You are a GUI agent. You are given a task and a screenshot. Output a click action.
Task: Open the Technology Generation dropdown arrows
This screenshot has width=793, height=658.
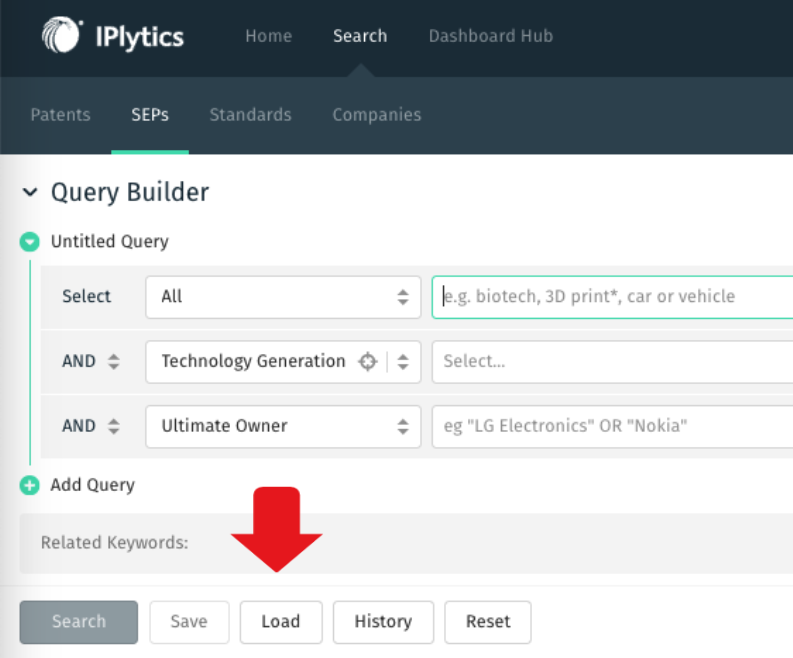pos(403,362)
